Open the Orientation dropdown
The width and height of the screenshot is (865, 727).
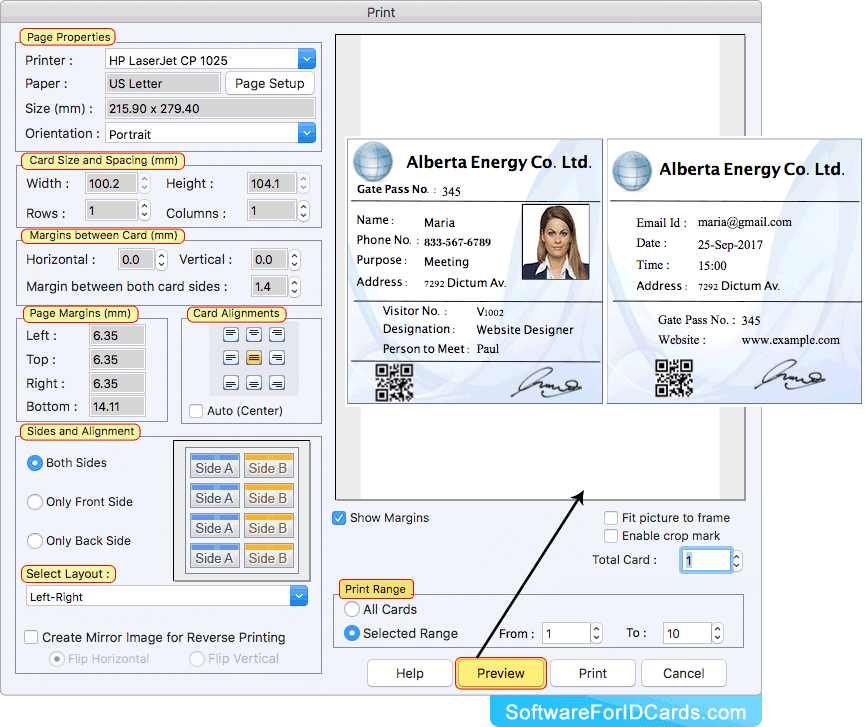coord(307,133)
